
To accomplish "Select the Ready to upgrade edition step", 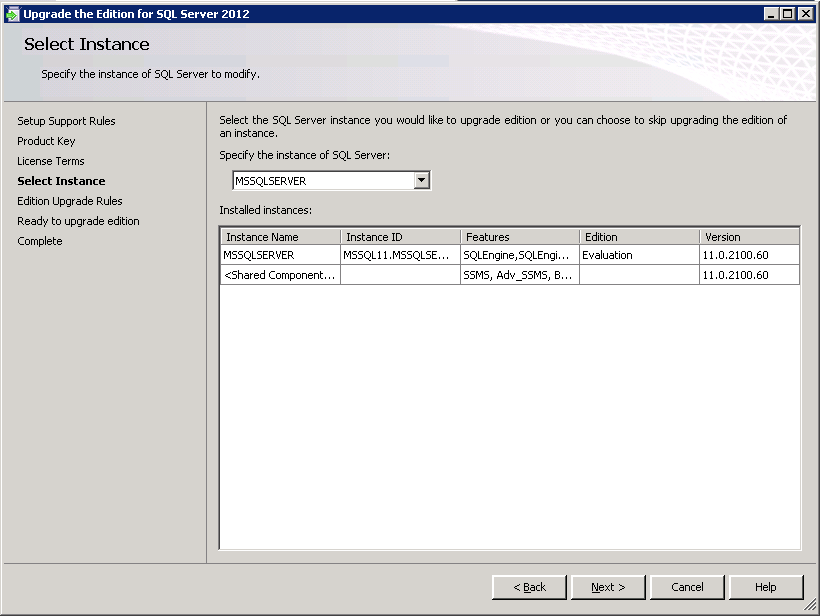I will [x=78, y=221].
